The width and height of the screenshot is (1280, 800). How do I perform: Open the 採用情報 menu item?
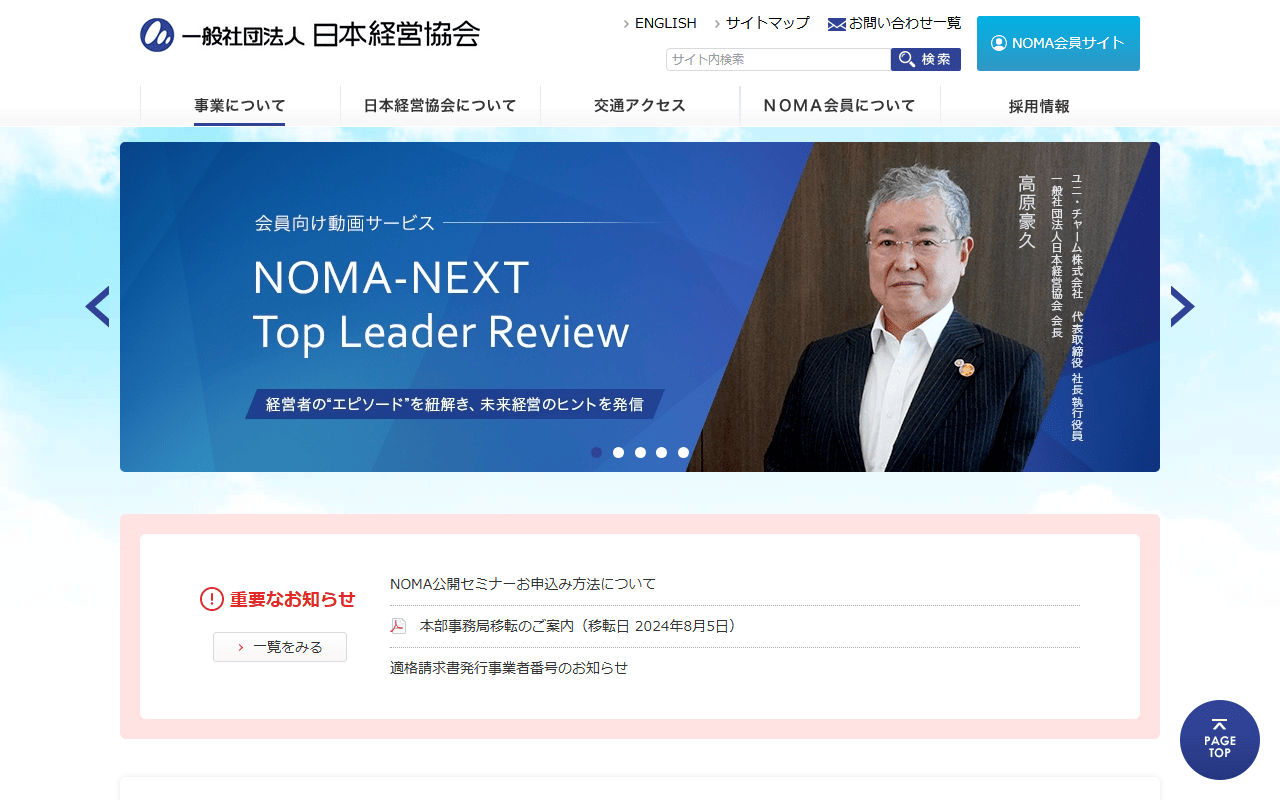click(1040, 105)
